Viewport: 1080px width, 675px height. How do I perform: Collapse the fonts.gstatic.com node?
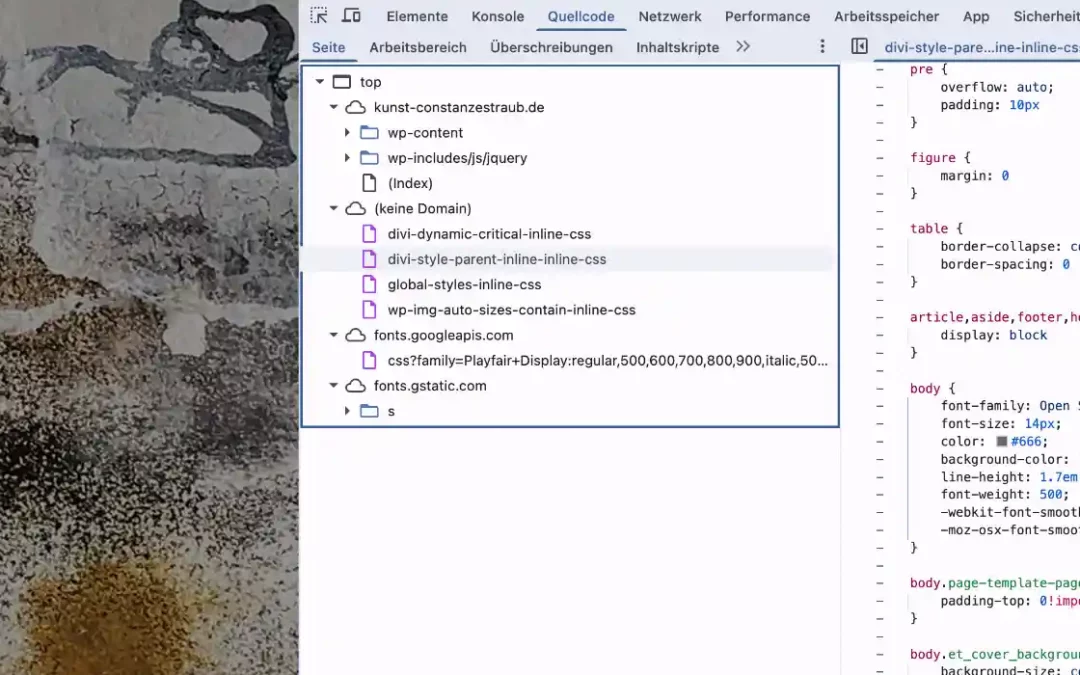point(333,386)
